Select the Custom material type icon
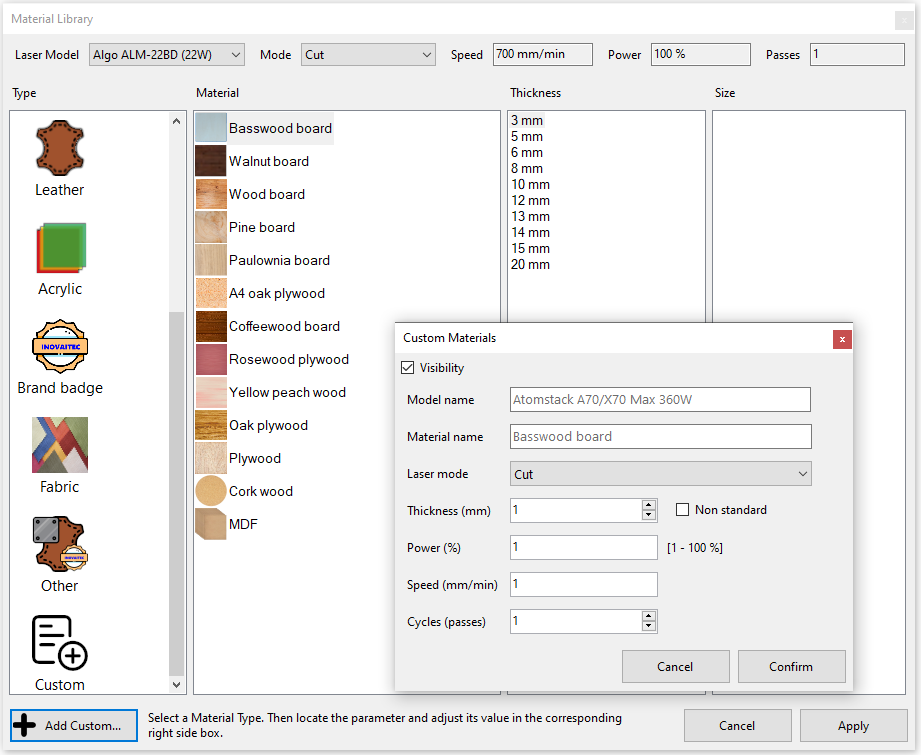Viewport: 921px width, 755px height. point(60,642)
